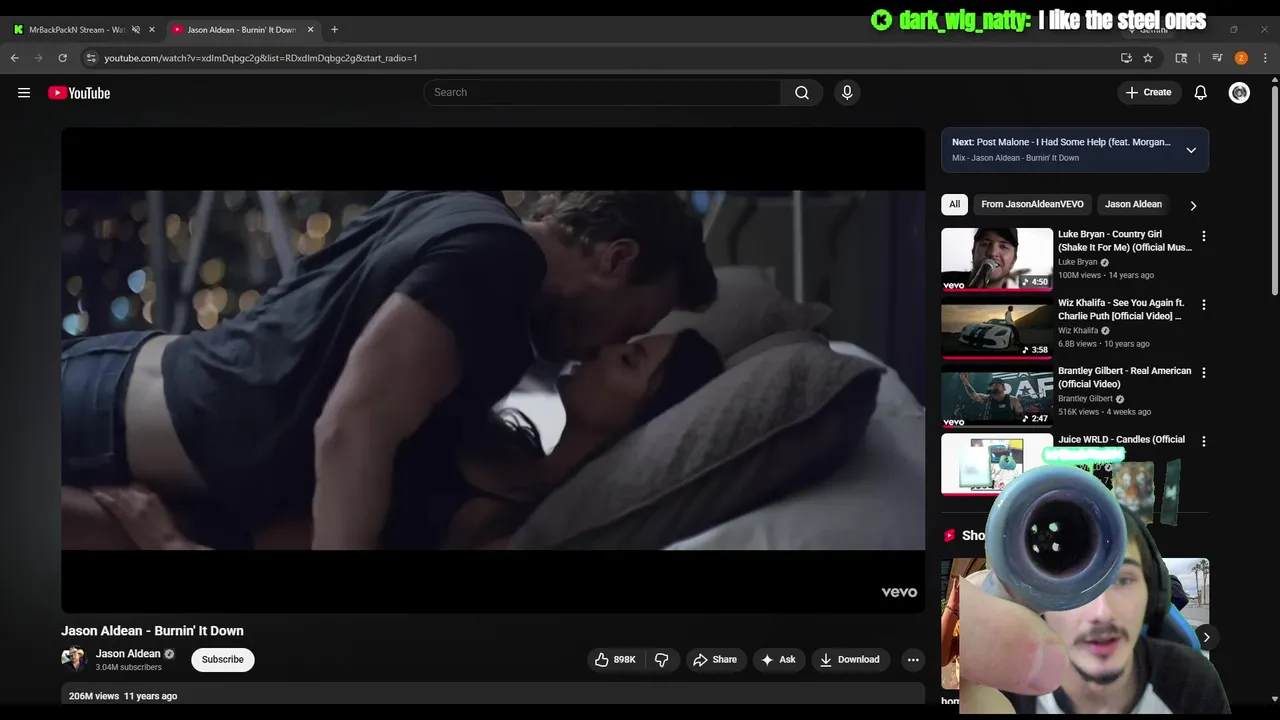Open the browser media controls icon

pos(1217,58)
